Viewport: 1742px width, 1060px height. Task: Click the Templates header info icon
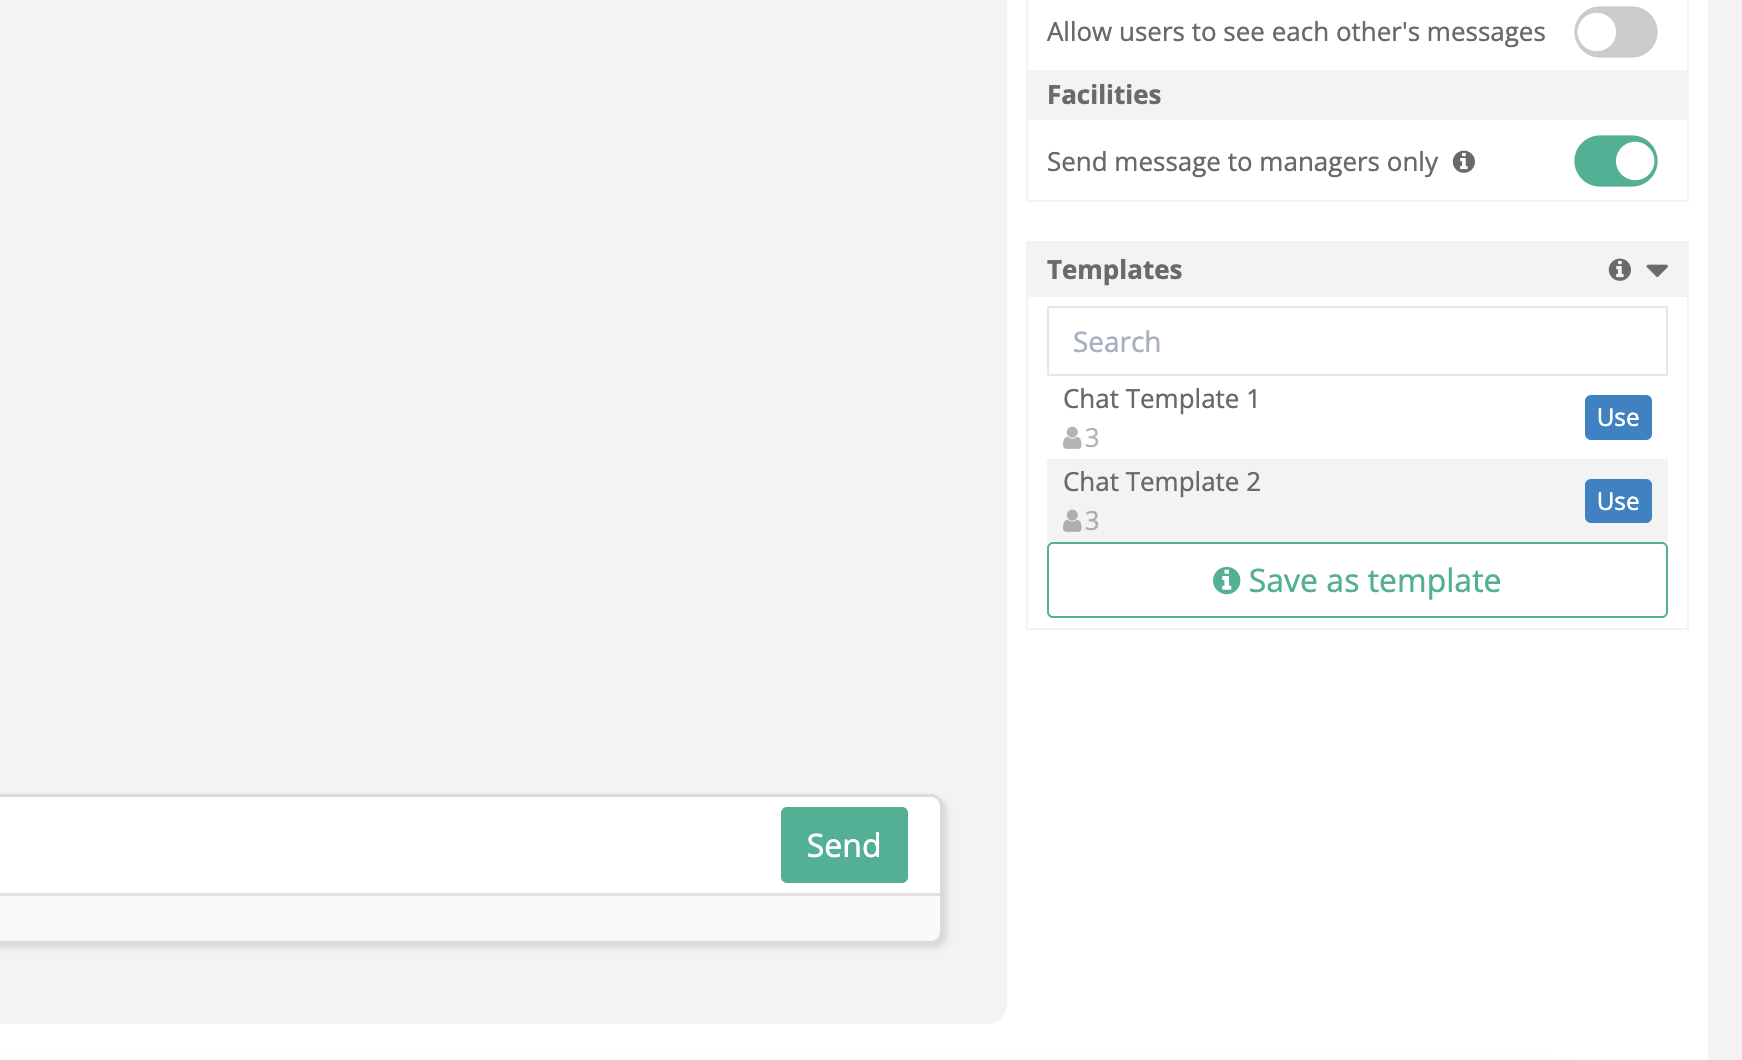pyautogui.click(x=1619, y=270)
